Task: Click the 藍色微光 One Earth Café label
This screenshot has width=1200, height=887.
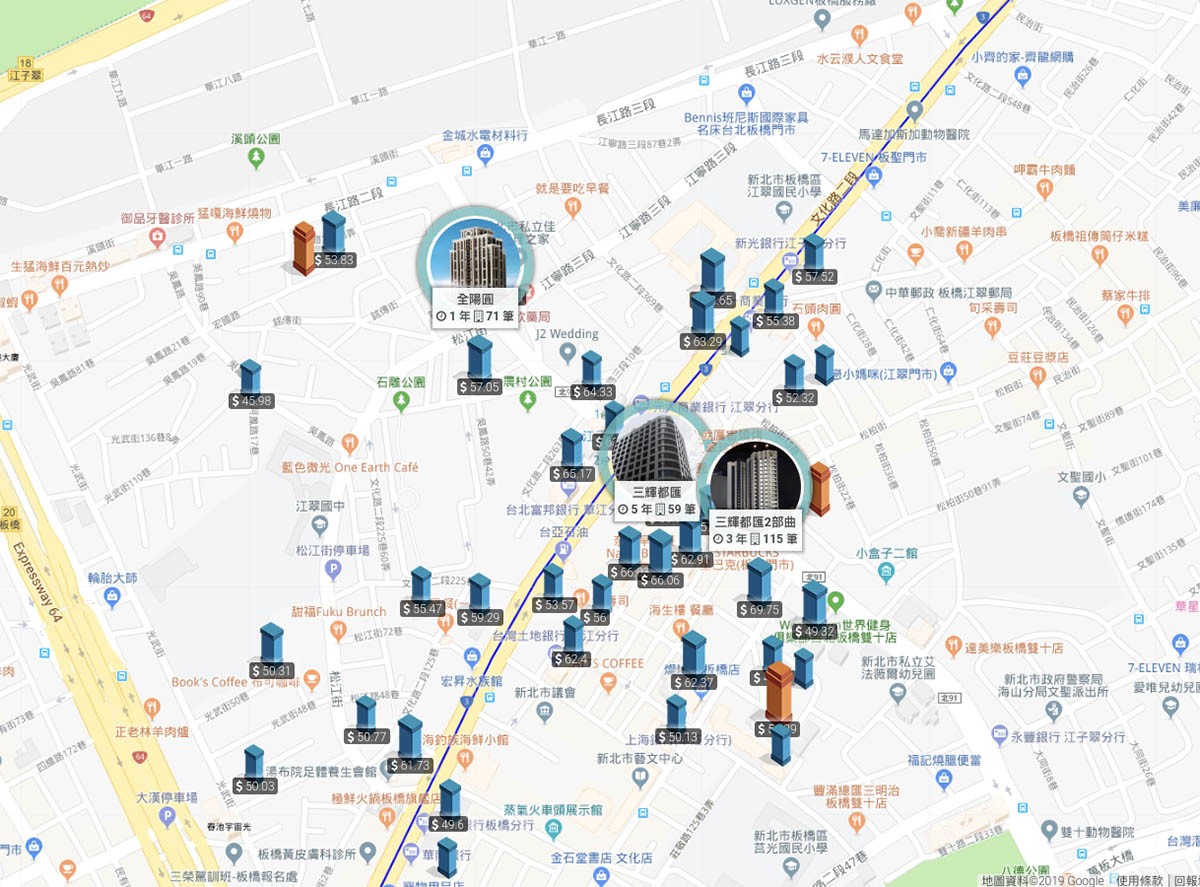Action: (350, 467)
